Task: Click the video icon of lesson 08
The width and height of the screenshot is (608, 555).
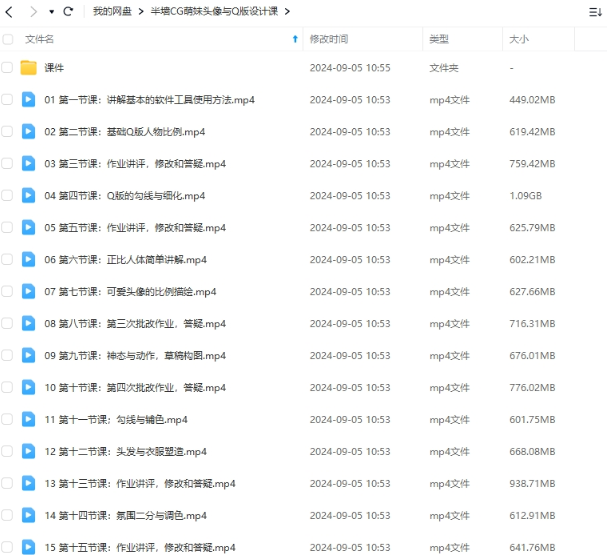Action: pyautogui.click(x=28, y=323)
